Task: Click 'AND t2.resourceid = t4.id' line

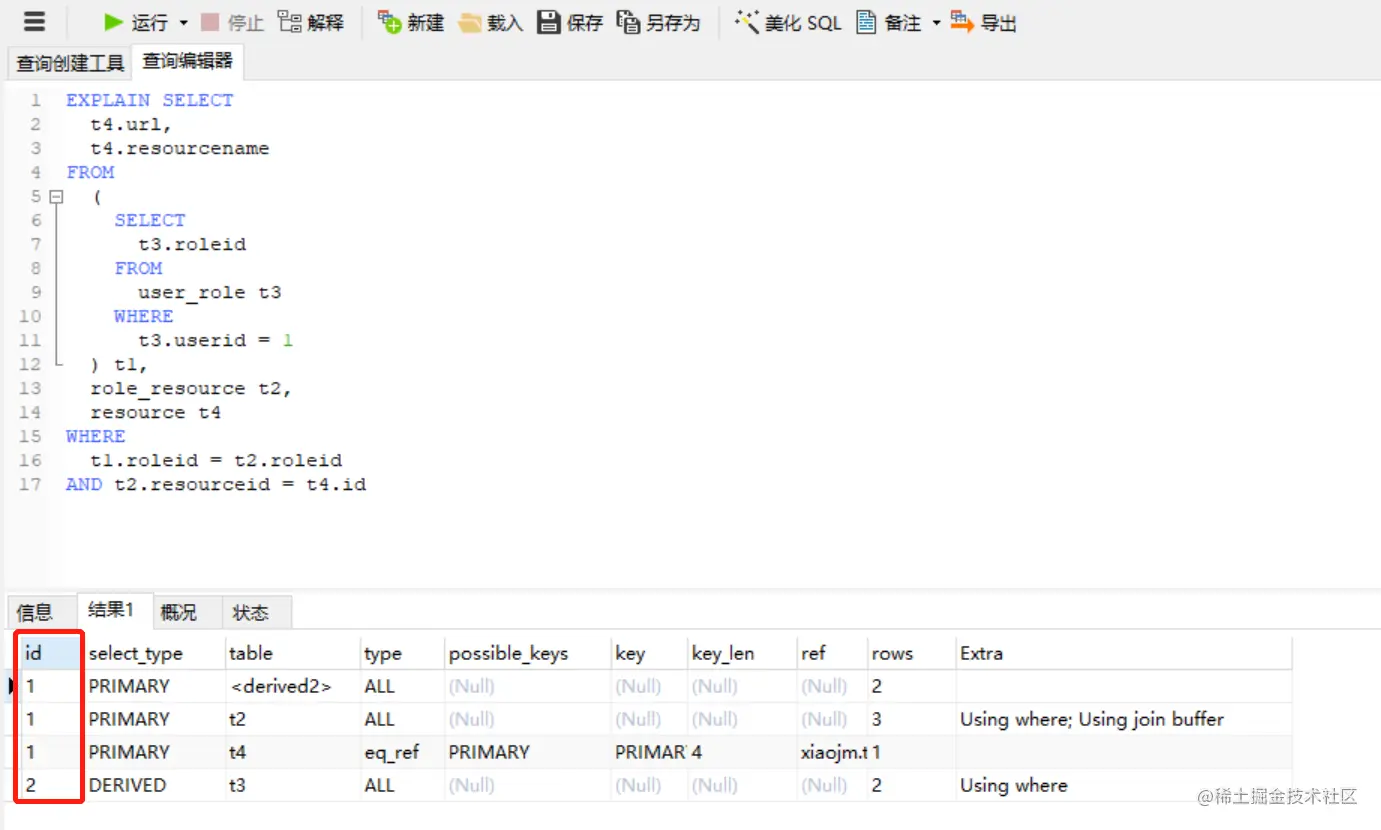Action: [x=216, y=484]
